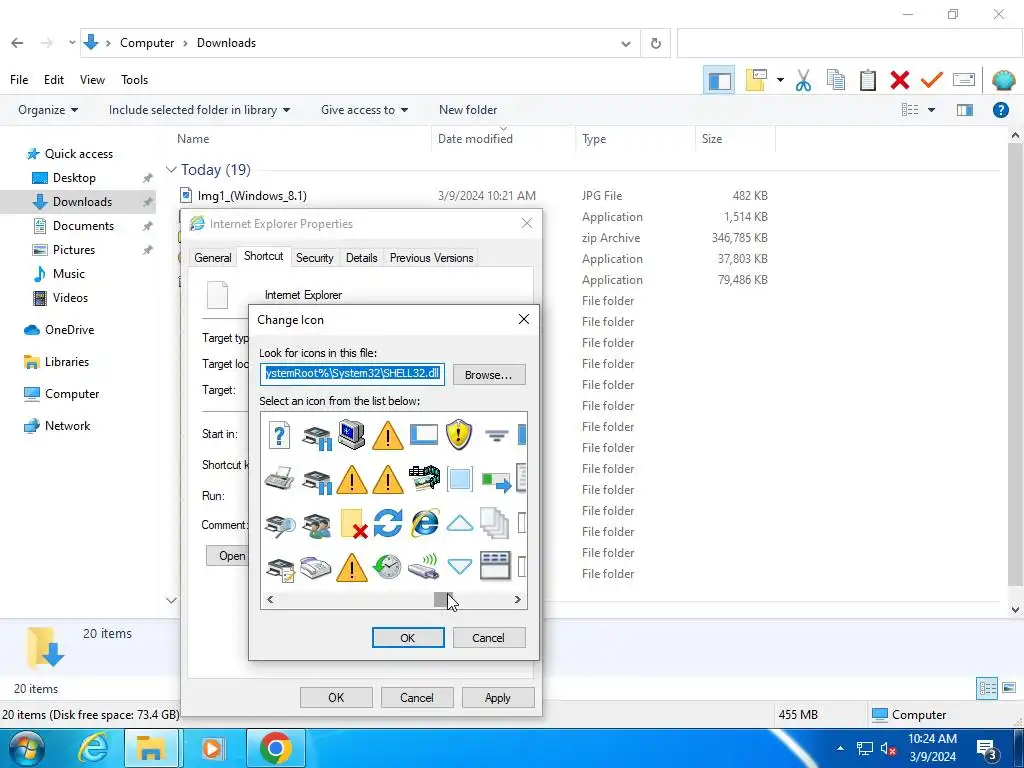
Task: Click the New folder button
Action: tap(468, 110)
